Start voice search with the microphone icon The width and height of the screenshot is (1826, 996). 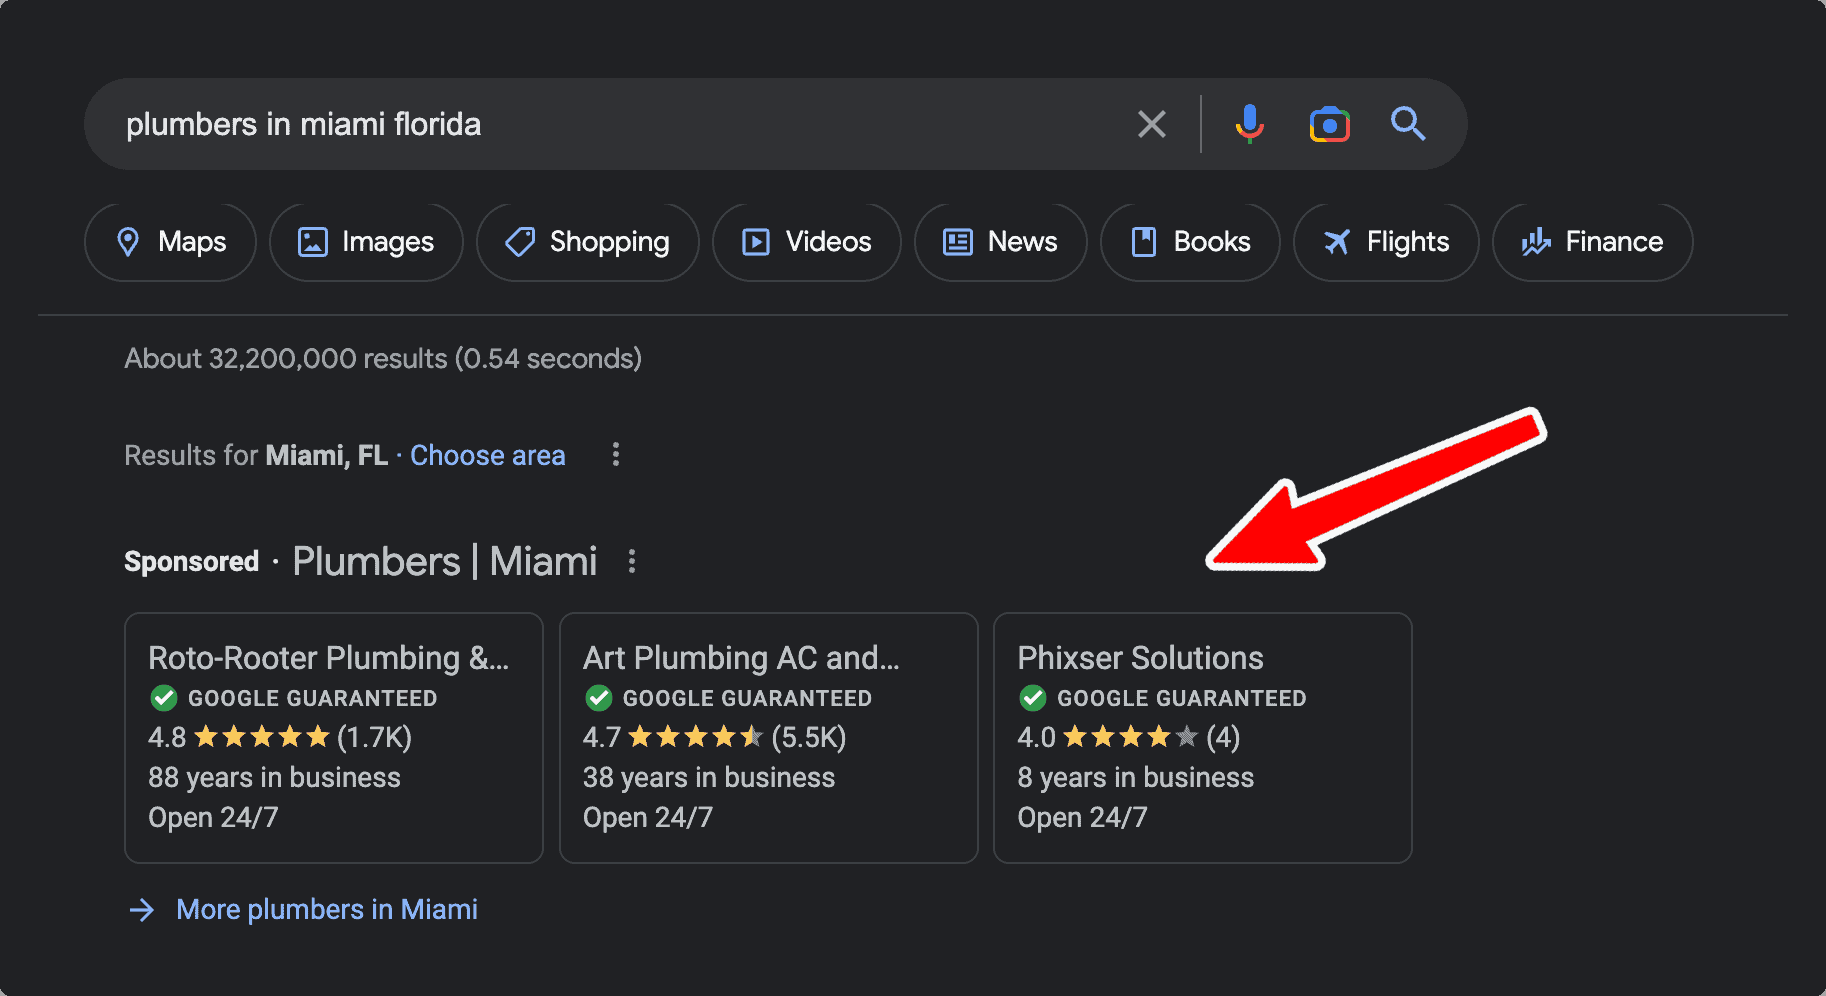click(1249, 124)
